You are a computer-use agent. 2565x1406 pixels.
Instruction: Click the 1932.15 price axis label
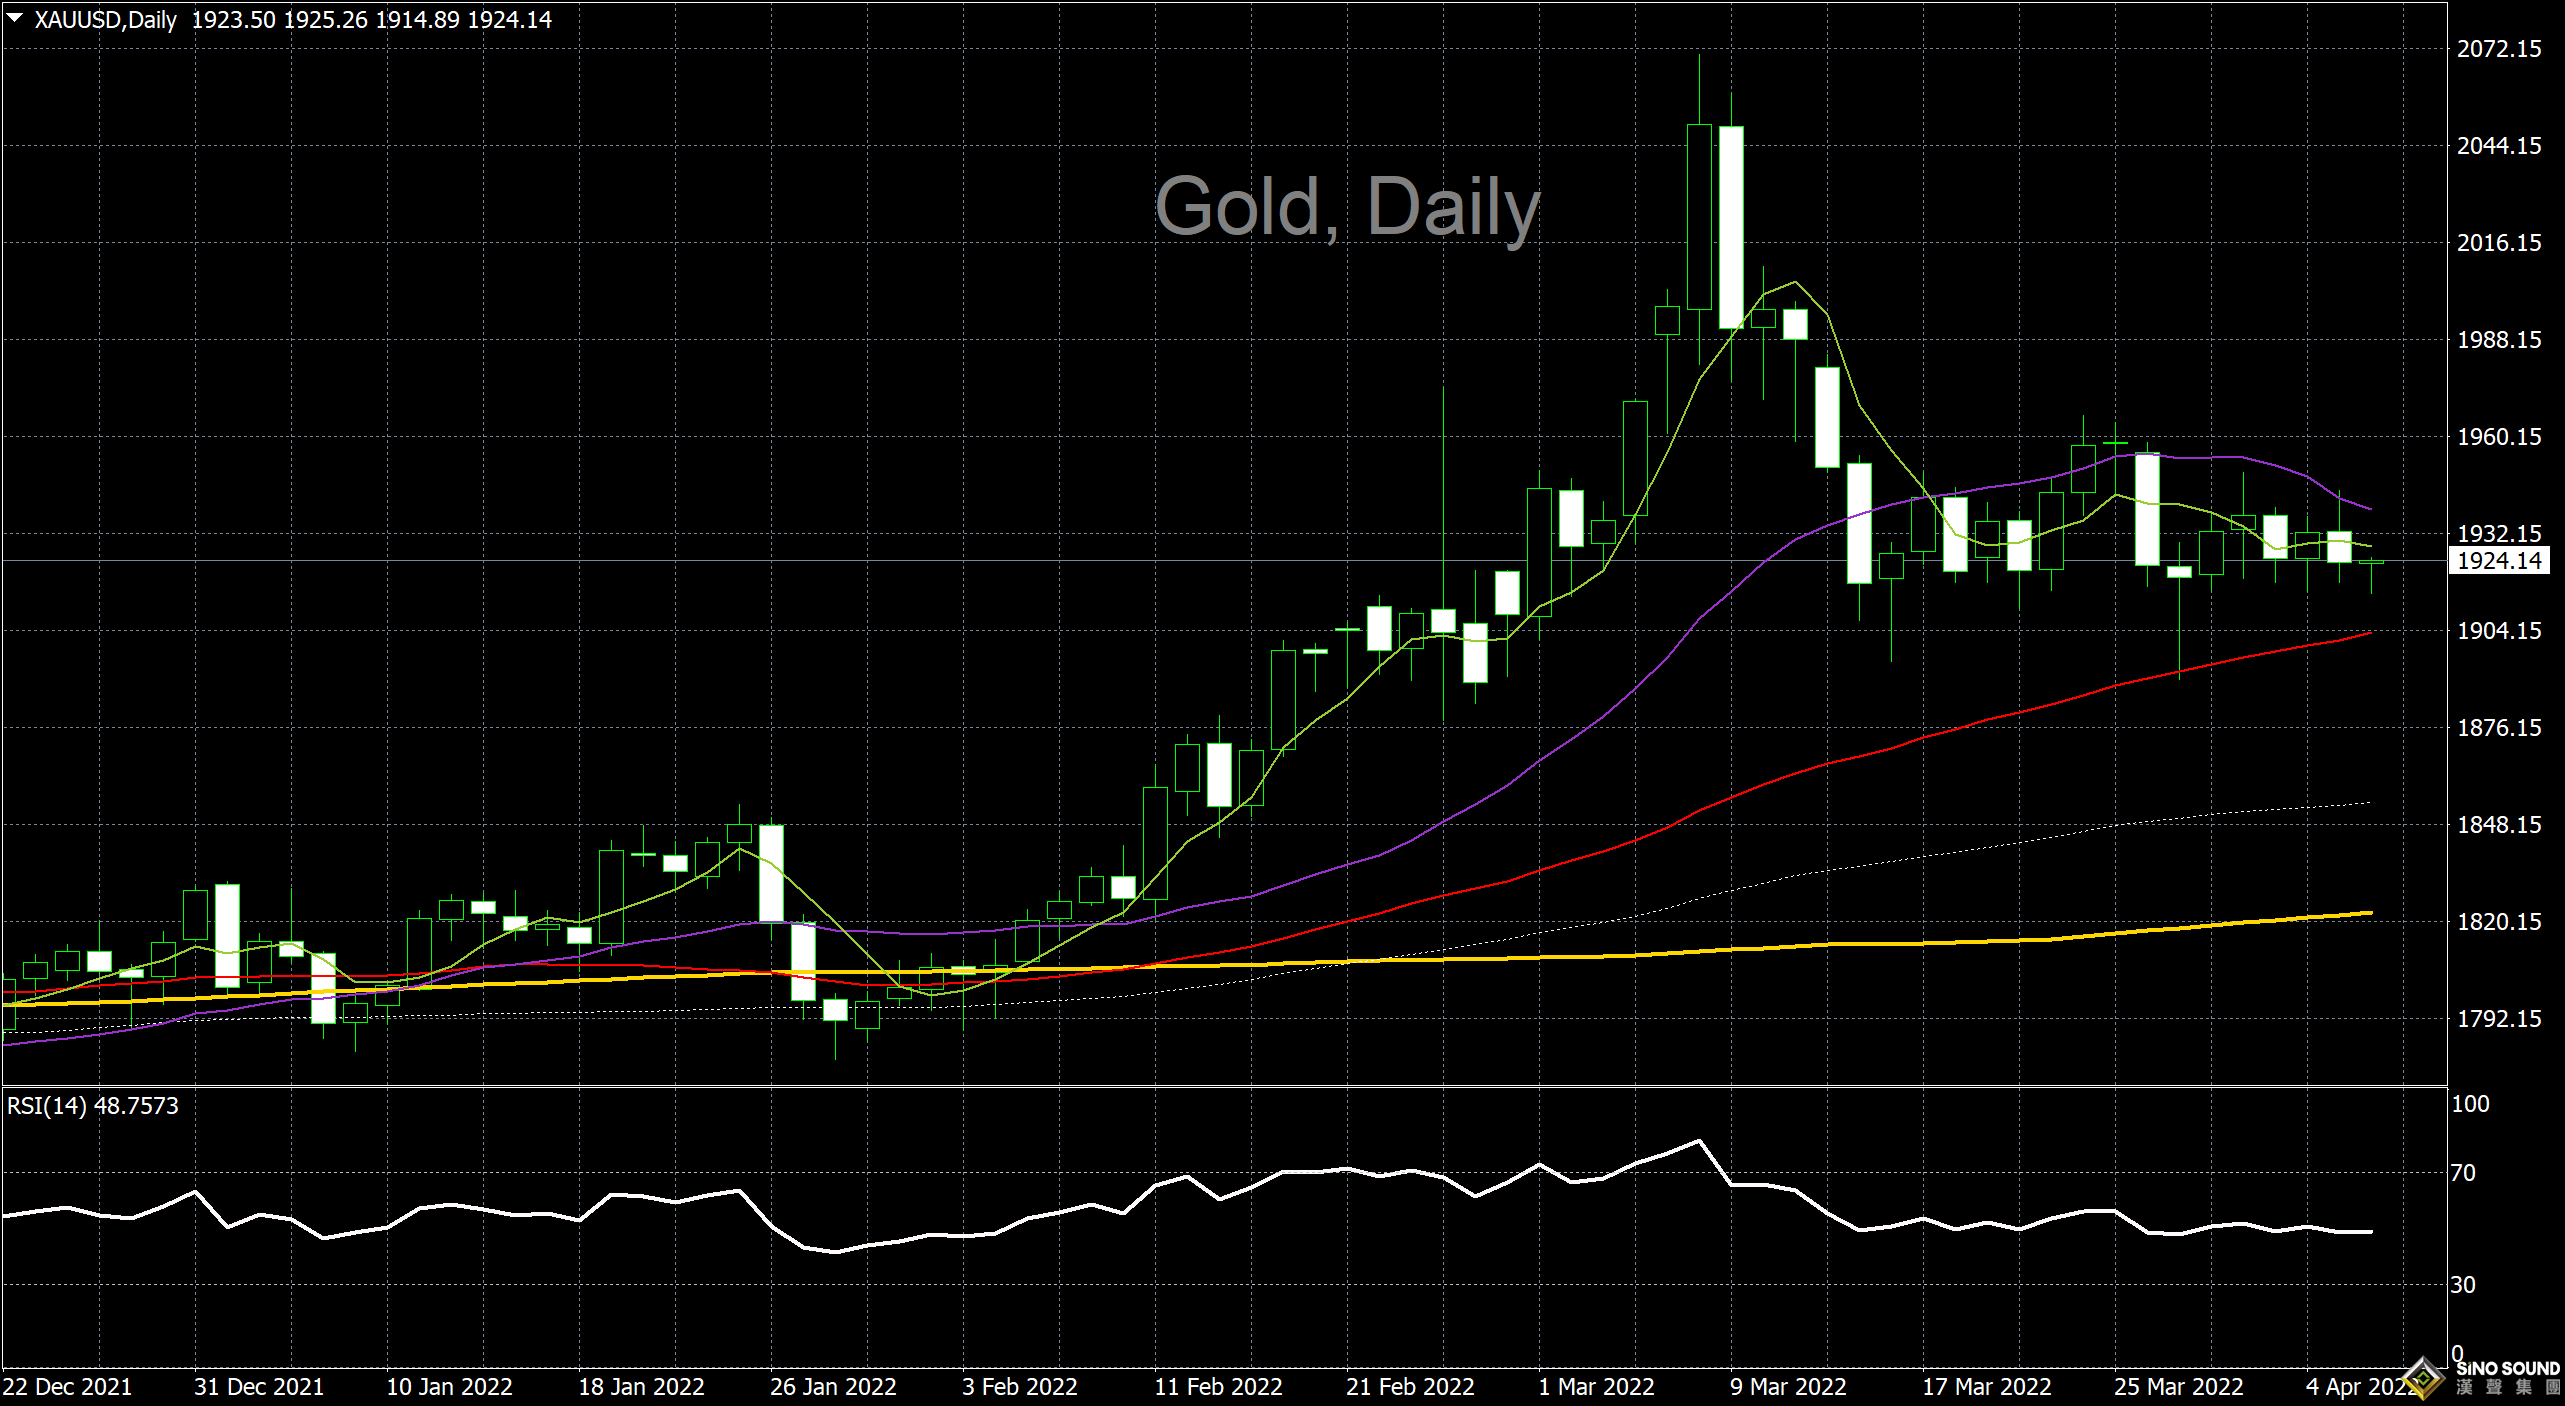click(x=2499, y=533)
